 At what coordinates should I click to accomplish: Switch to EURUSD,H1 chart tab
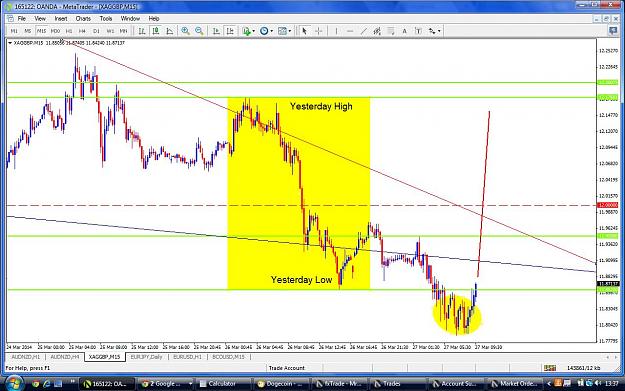(x=187, y=357)
